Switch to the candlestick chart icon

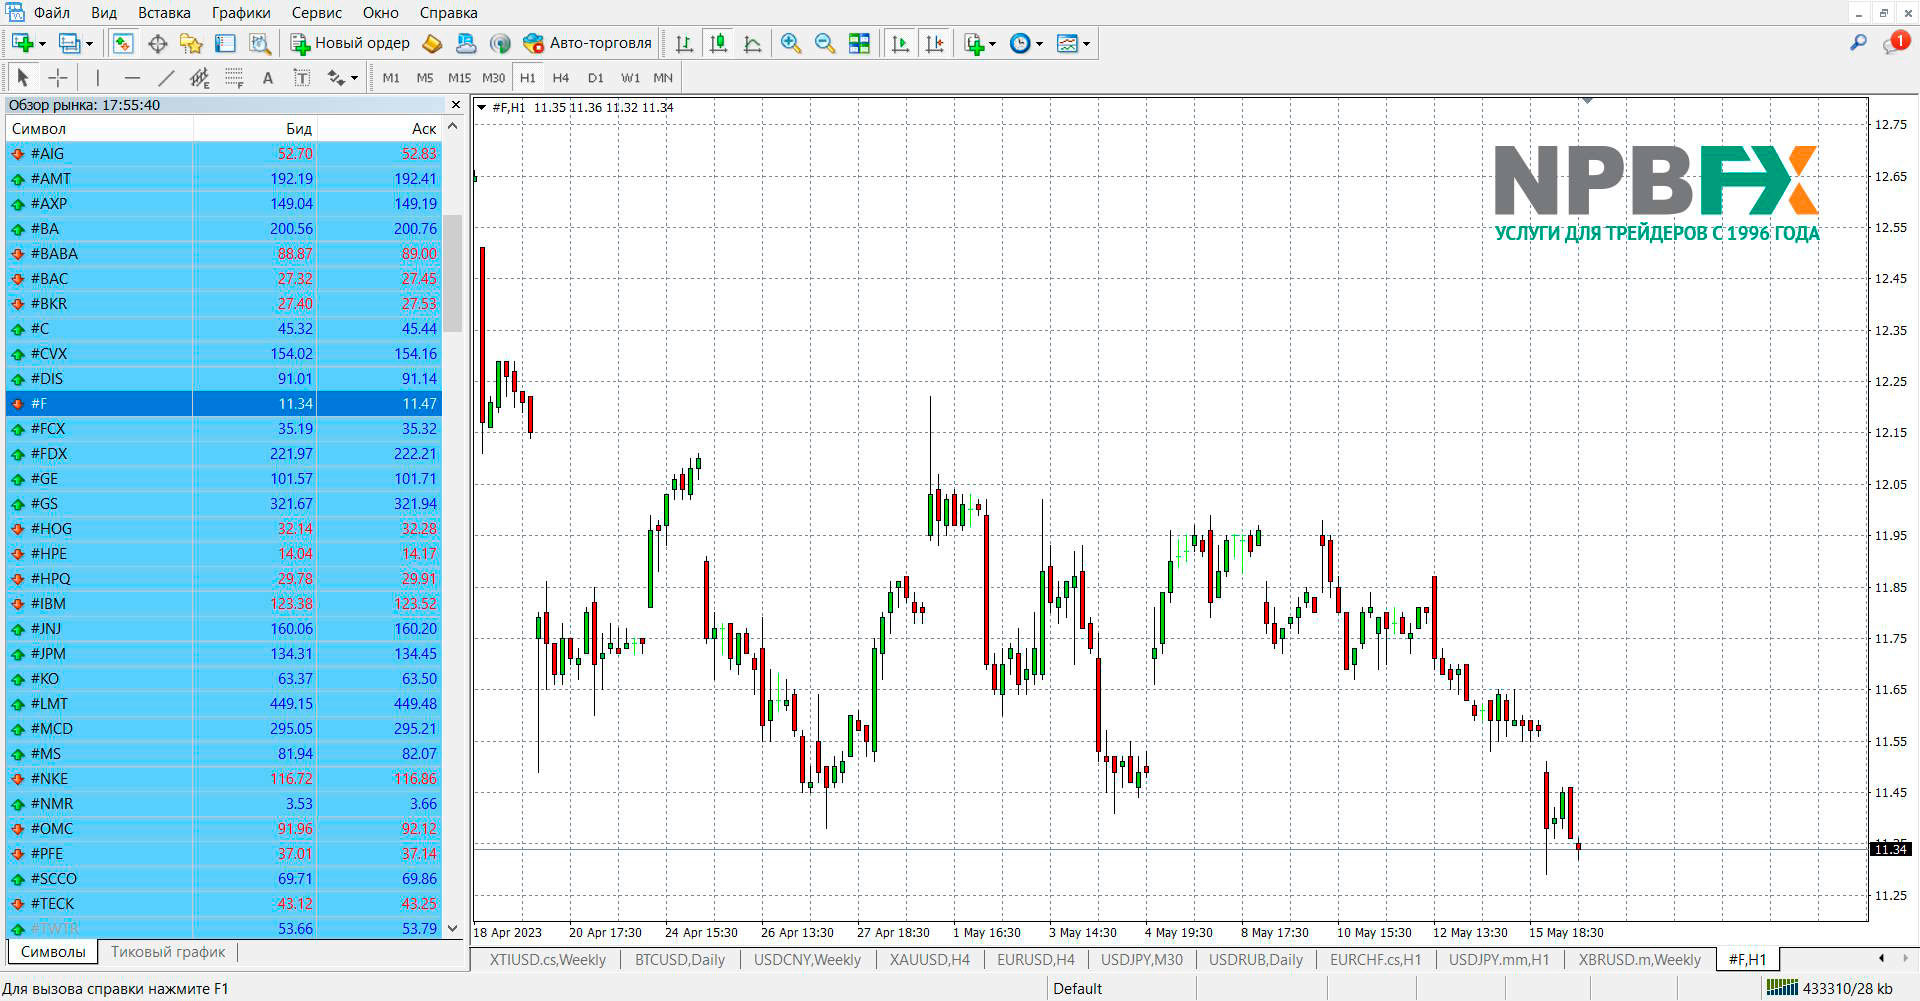pyautogui.click(x=718, y=43)
